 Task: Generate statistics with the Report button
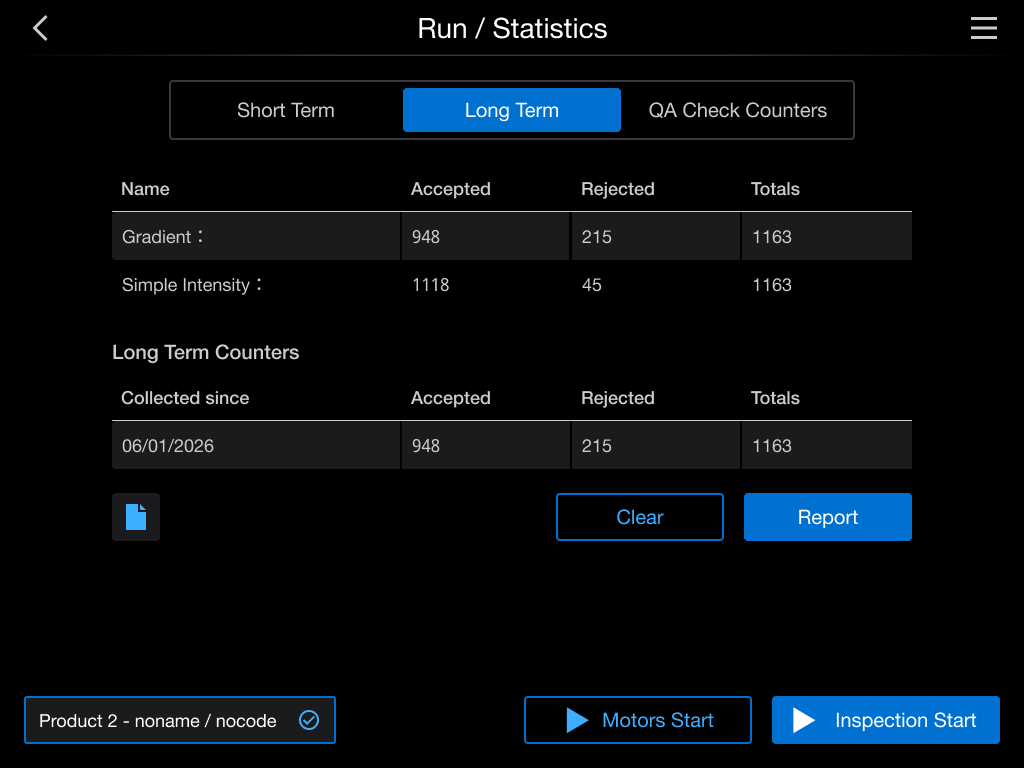(827, 517)
